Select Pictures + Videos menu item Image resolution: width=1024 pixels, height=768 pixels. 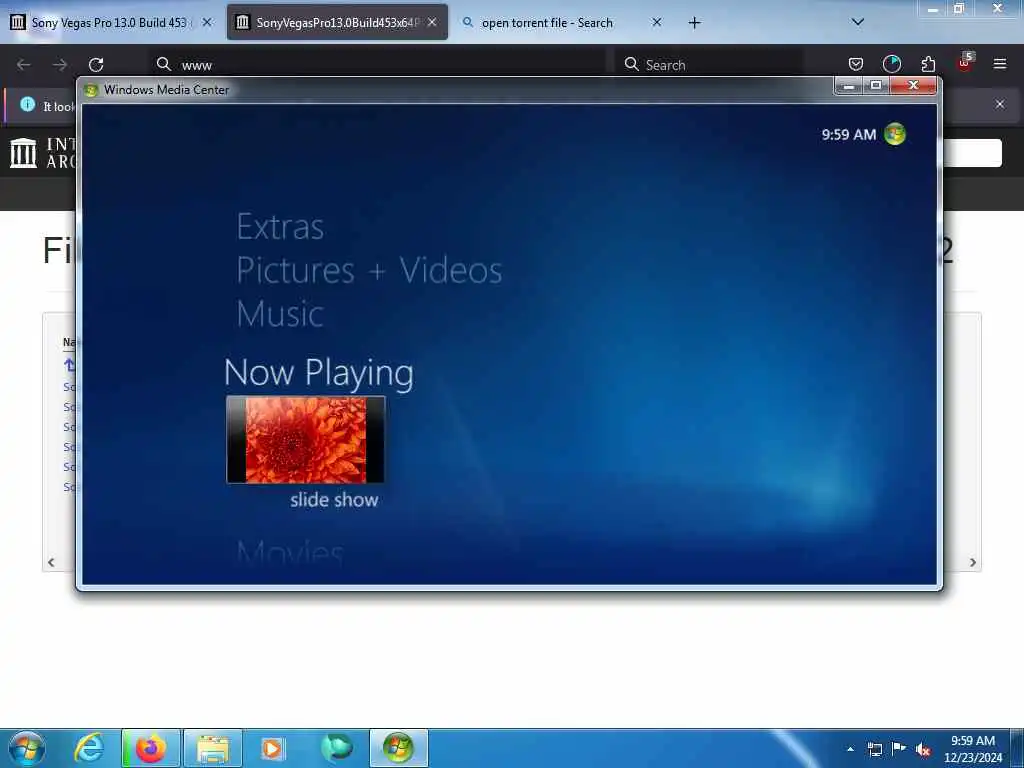click(369, 270)
